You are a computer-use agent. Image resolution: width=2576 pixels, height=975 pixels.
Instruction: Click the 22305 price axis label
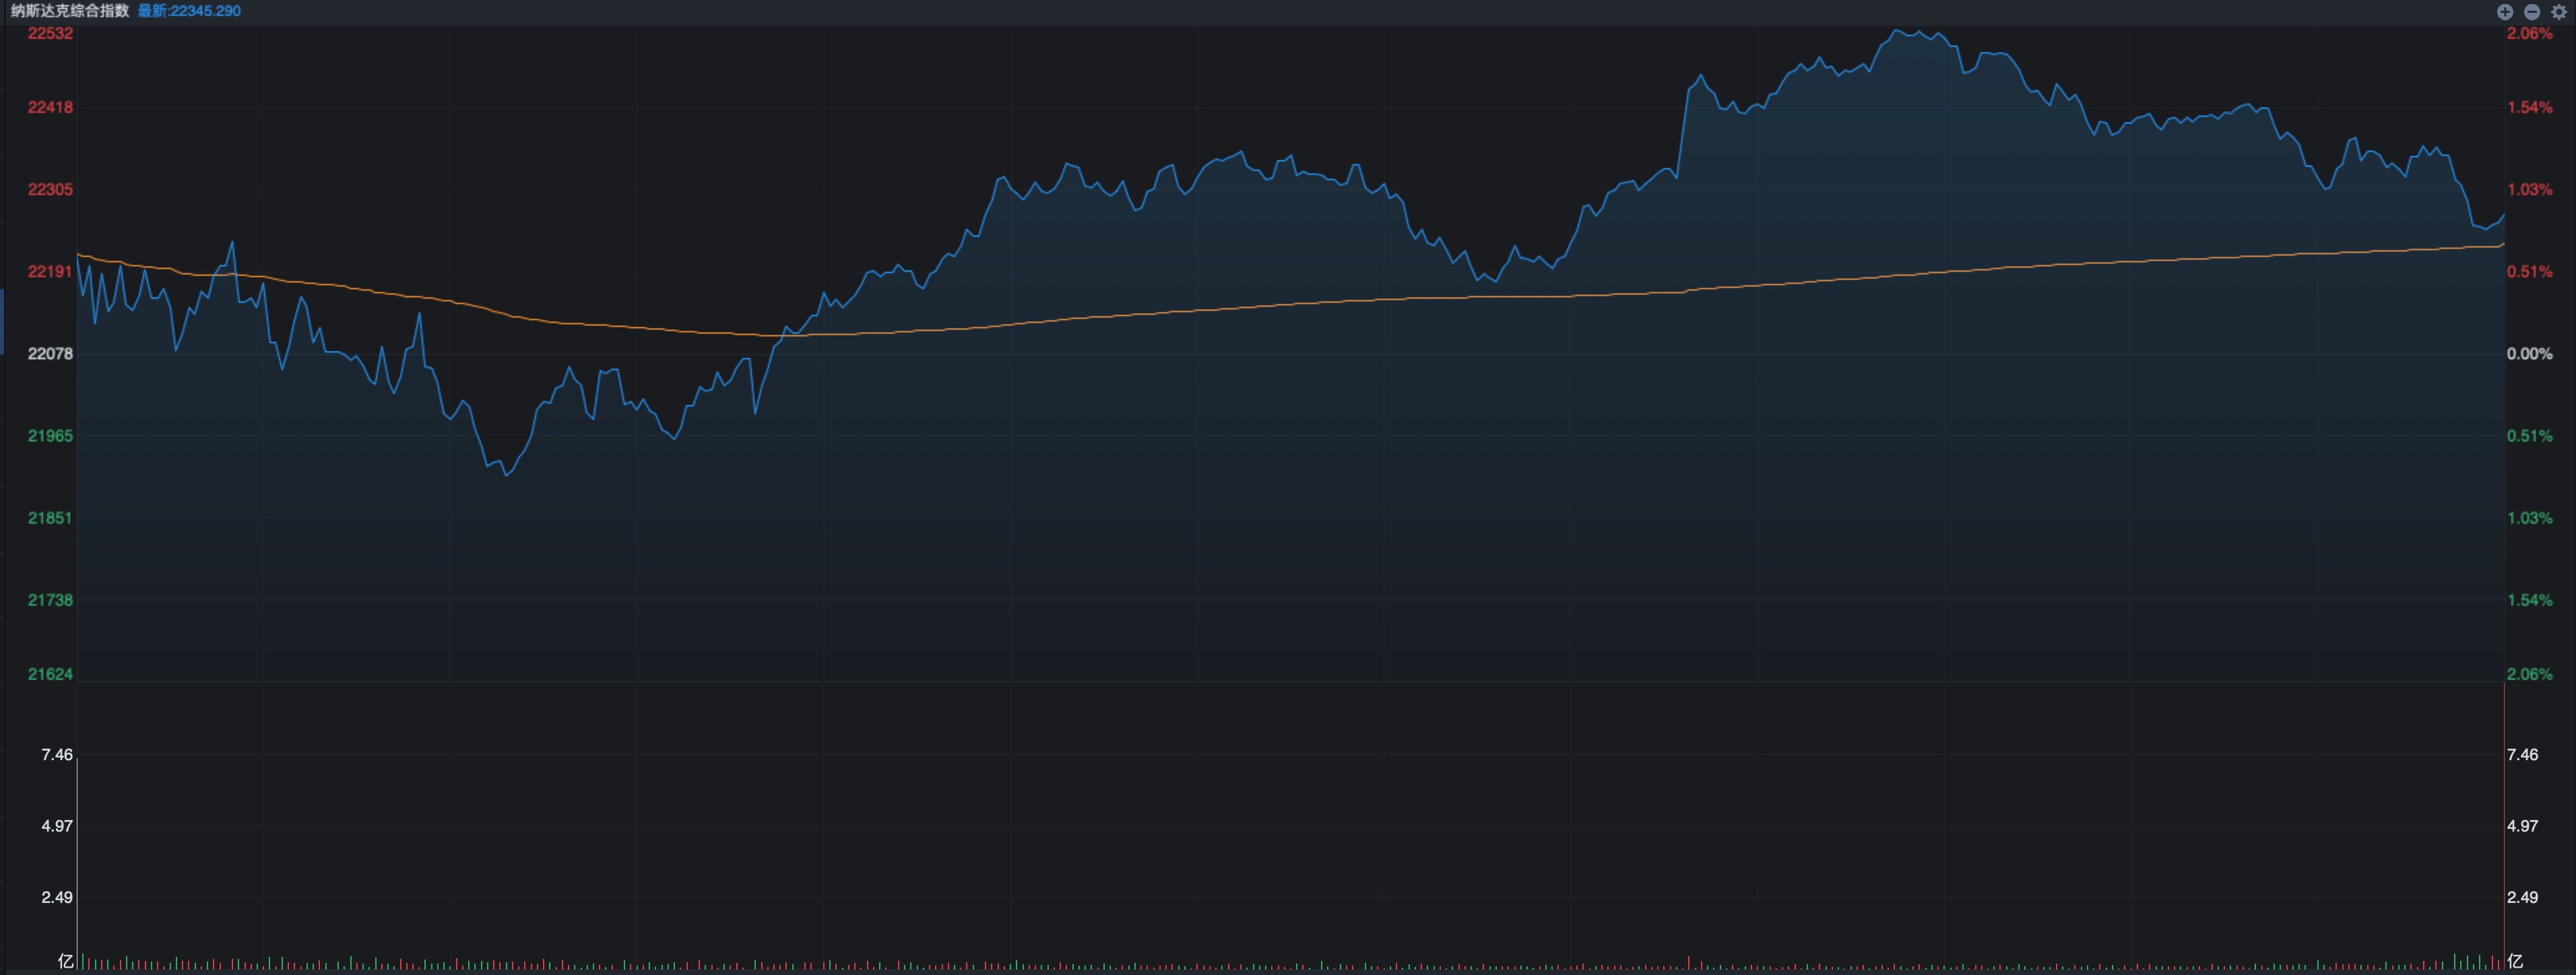pos(50,189)
